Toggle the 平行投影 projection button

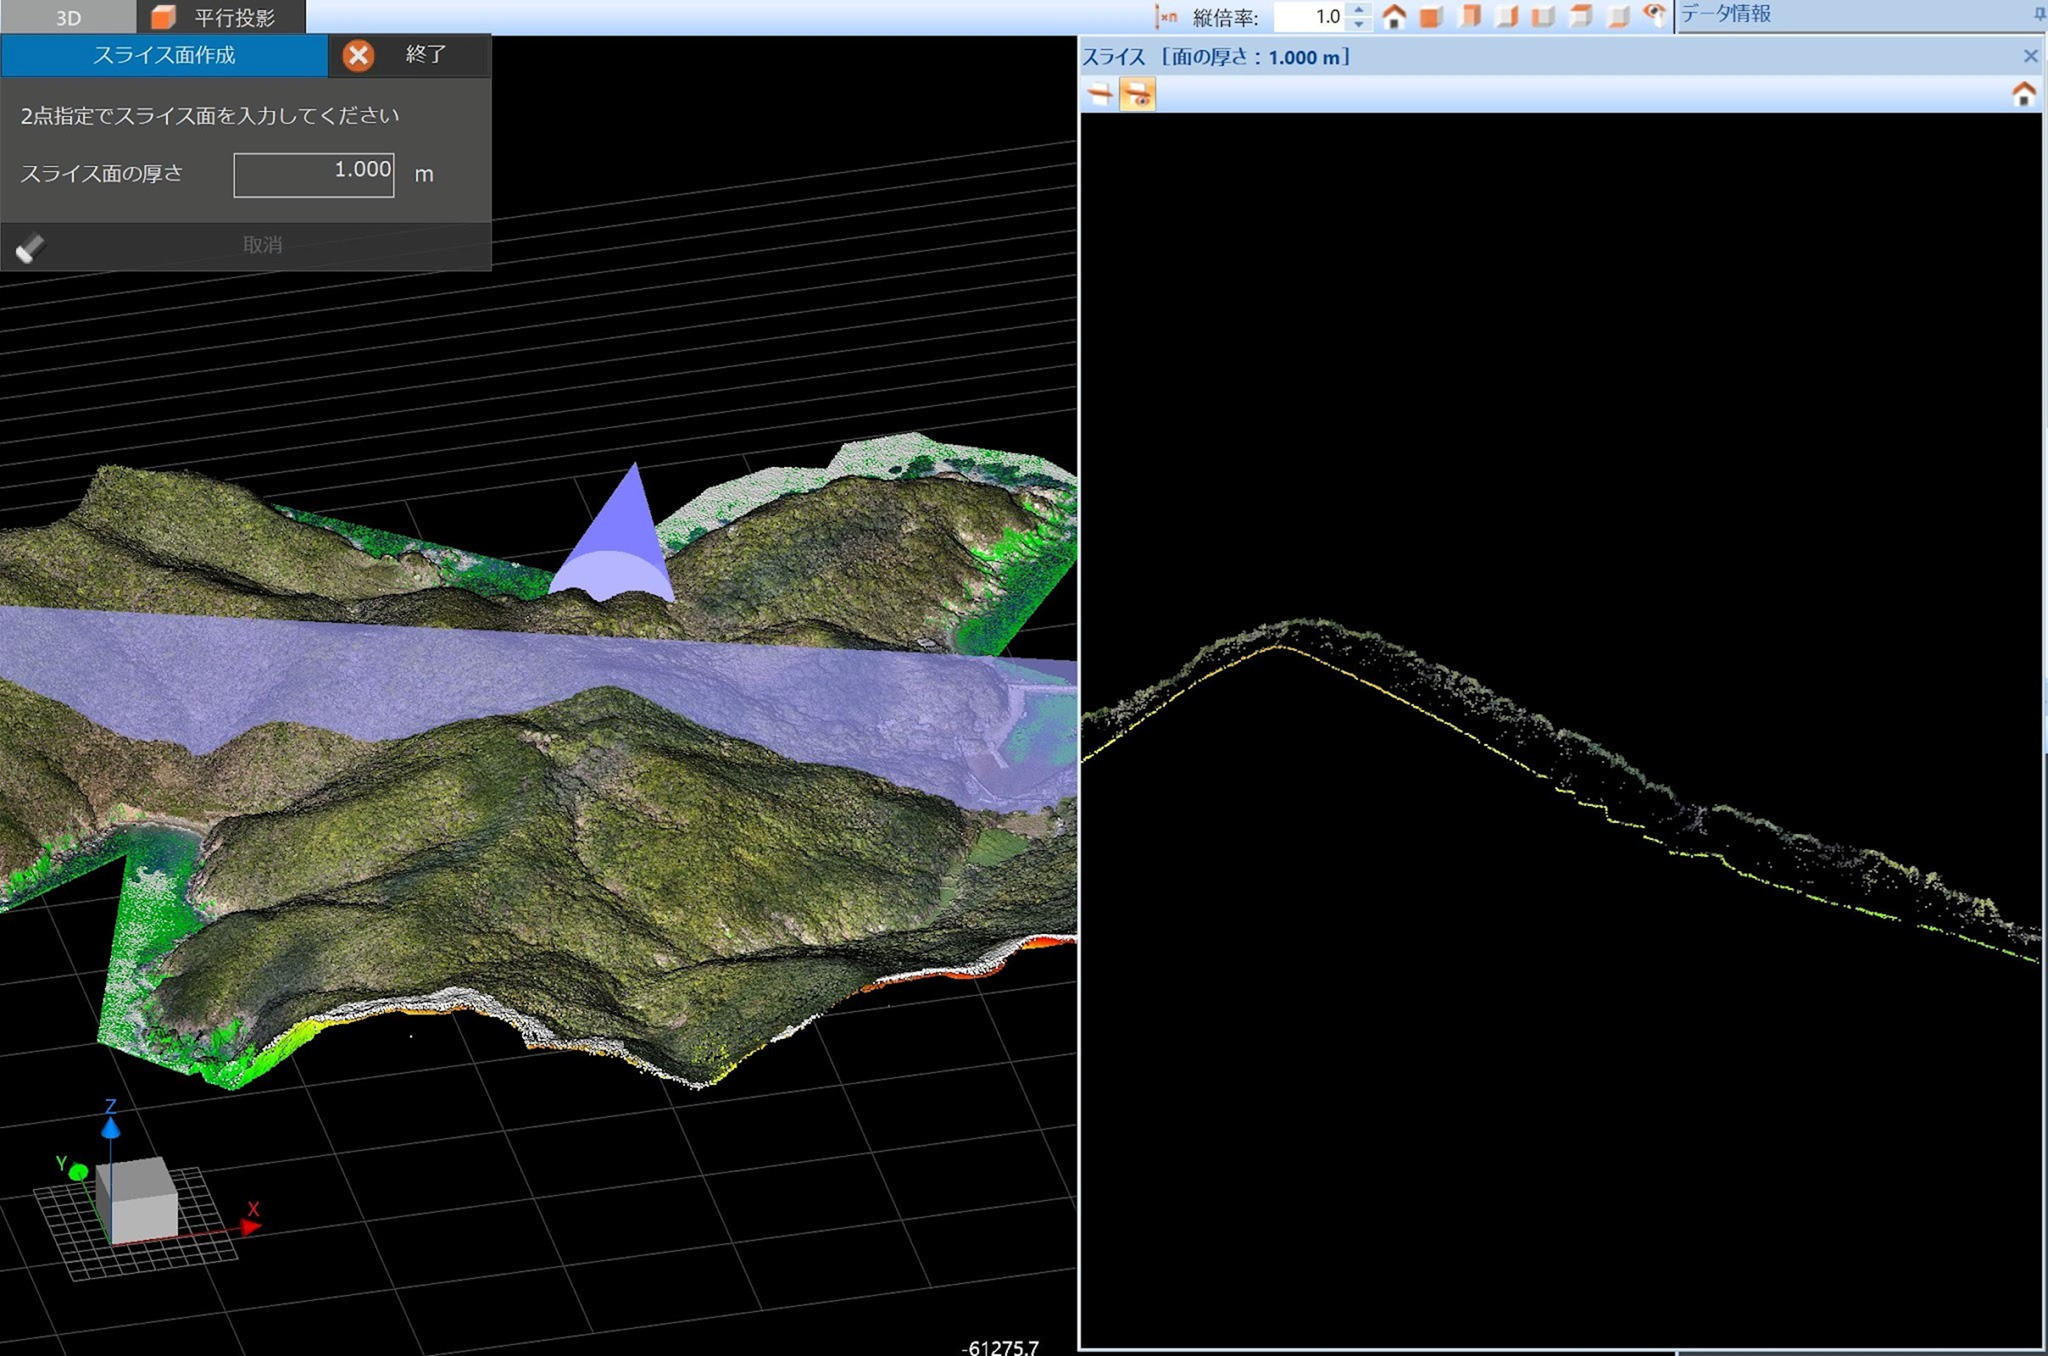[x=219, y=17]
